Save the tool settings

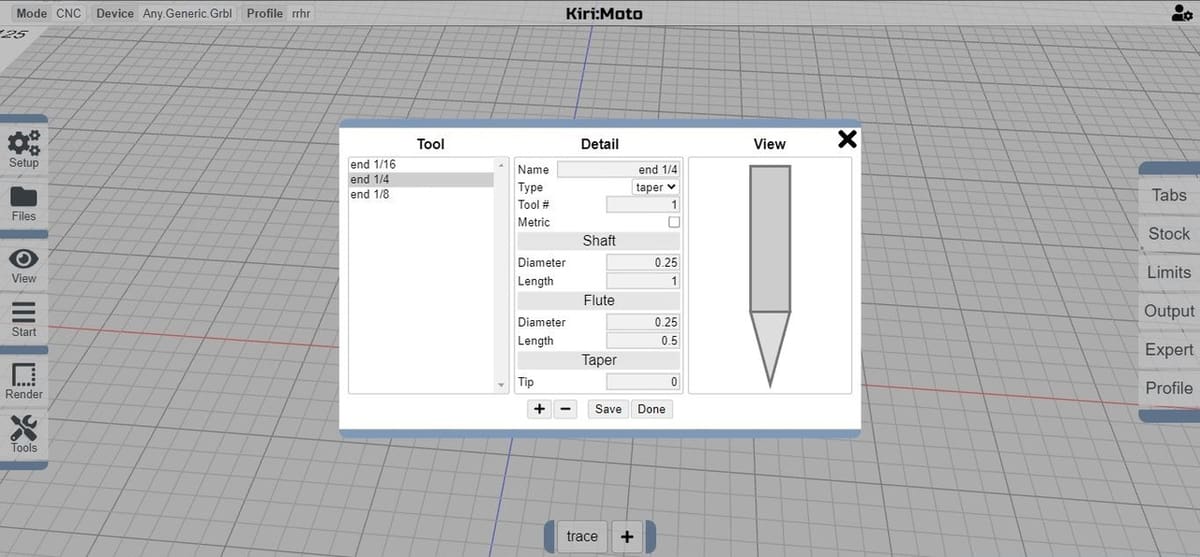pos(608,409)
